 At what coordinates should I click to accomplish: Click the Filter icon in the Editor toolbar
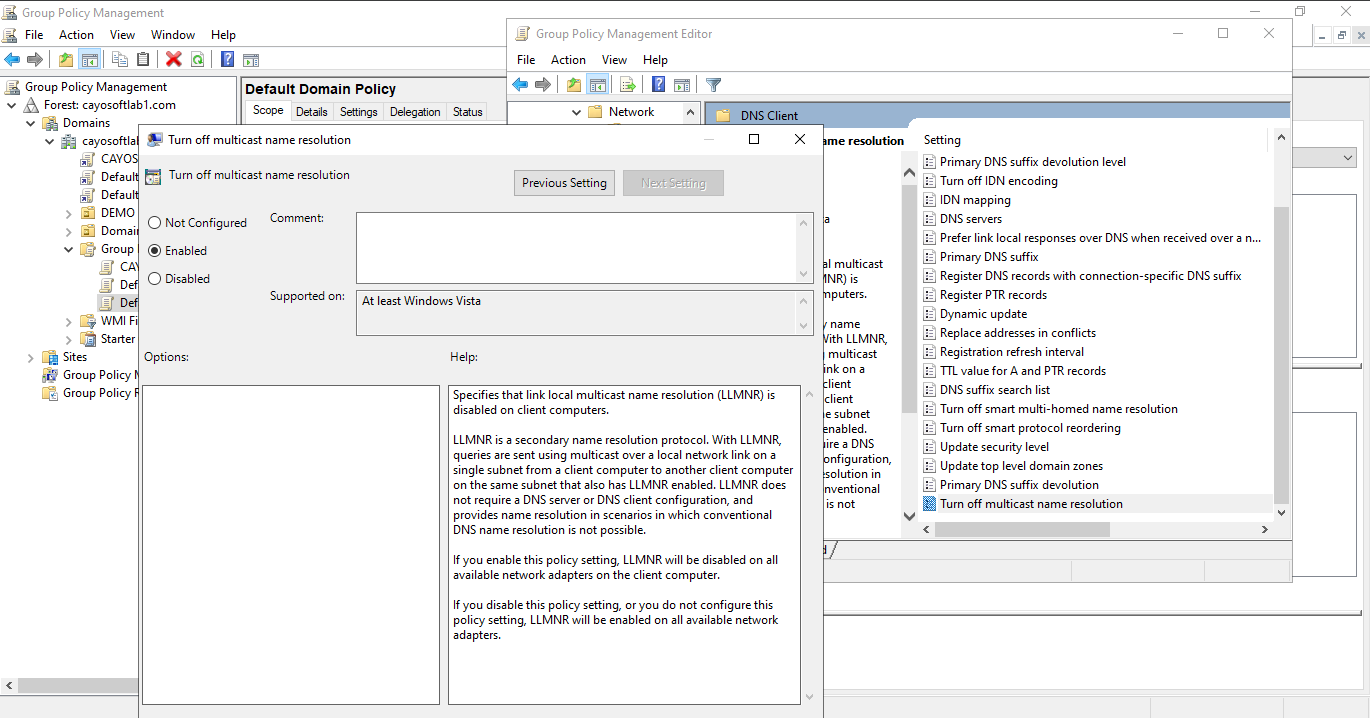713,85
